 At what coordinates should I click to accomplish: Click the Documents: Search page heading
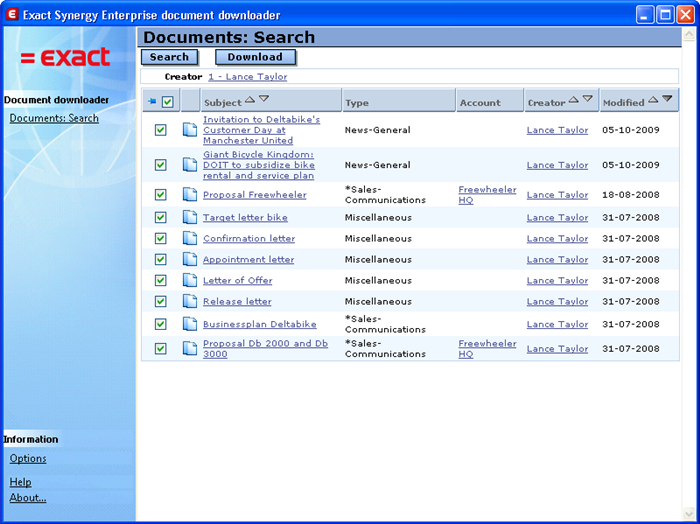[x=229, y=37]
